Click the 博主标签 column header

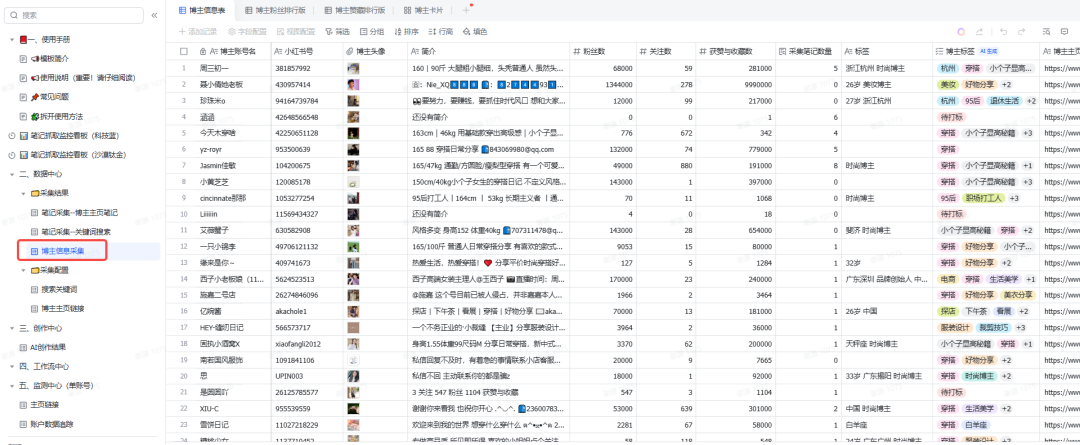[986, 51]
